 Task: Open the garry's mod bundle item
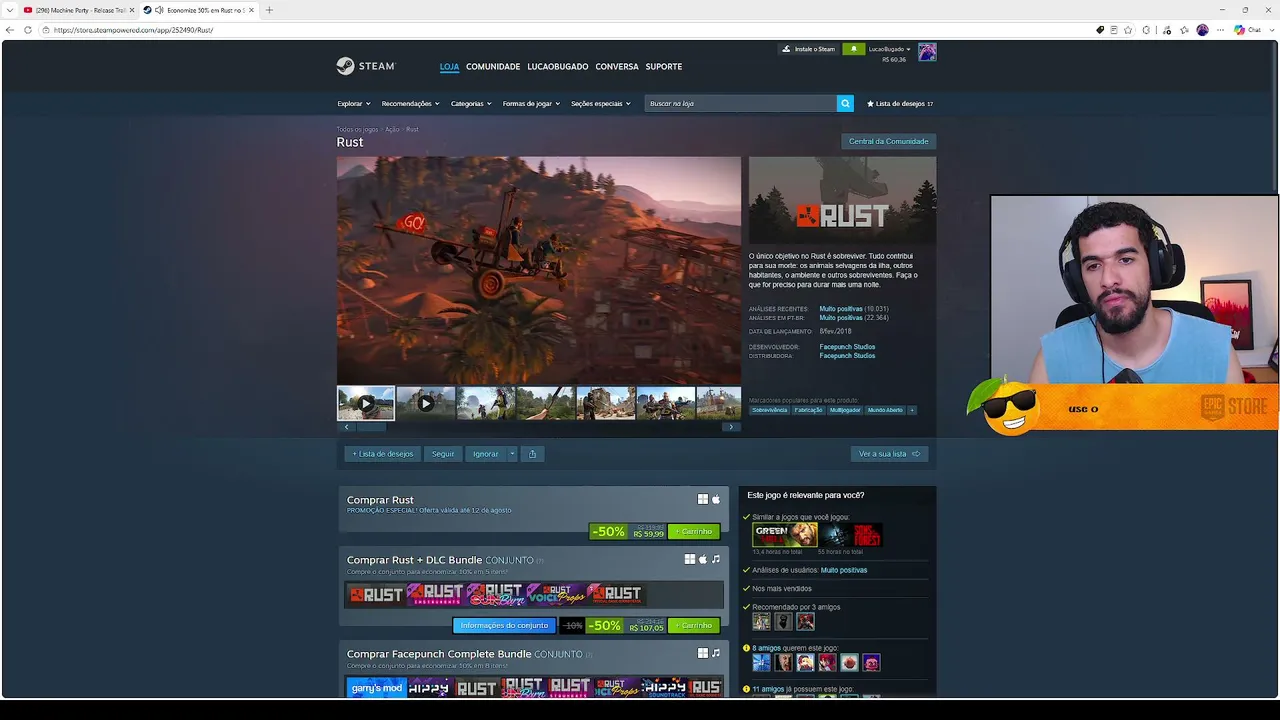click(377, 688)
